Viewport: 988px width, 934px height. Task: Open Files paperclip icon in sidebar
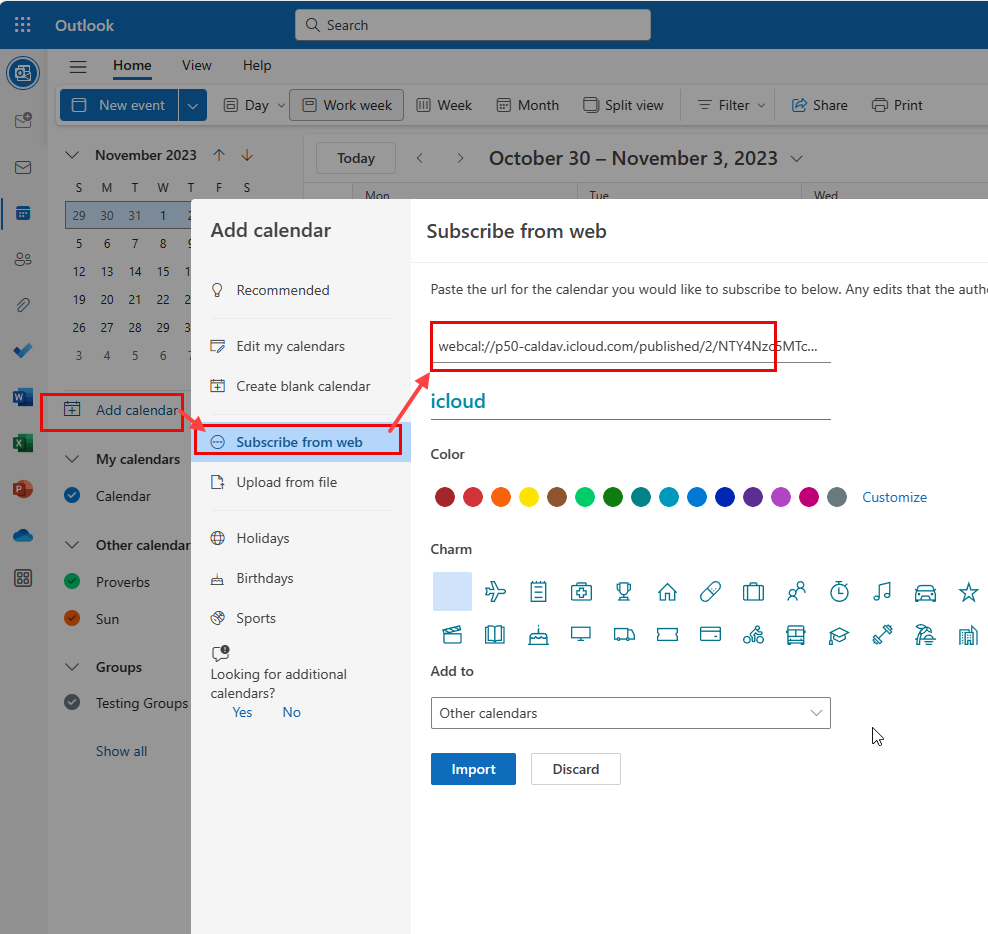click(23, 305)
